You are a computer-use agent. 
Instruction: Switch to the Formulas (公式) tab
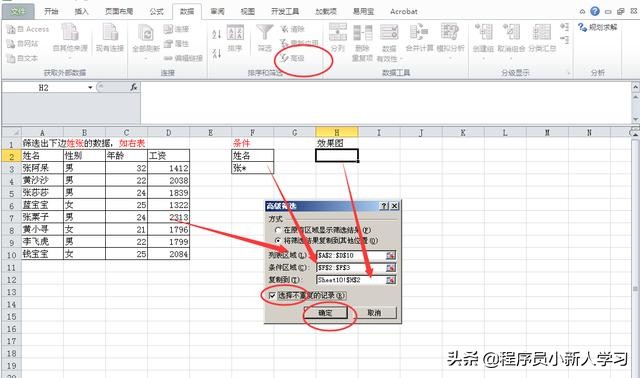point(156,11)
